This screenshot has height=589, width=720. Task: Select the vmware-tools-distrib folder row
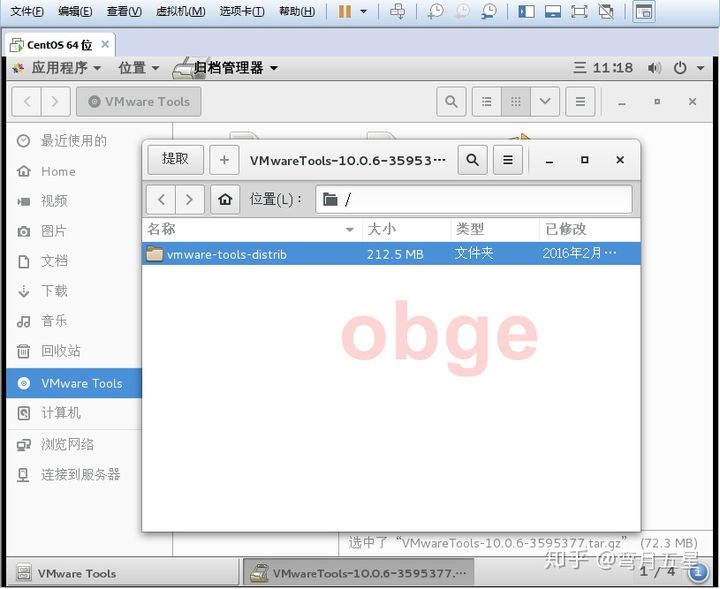point(391,253)
